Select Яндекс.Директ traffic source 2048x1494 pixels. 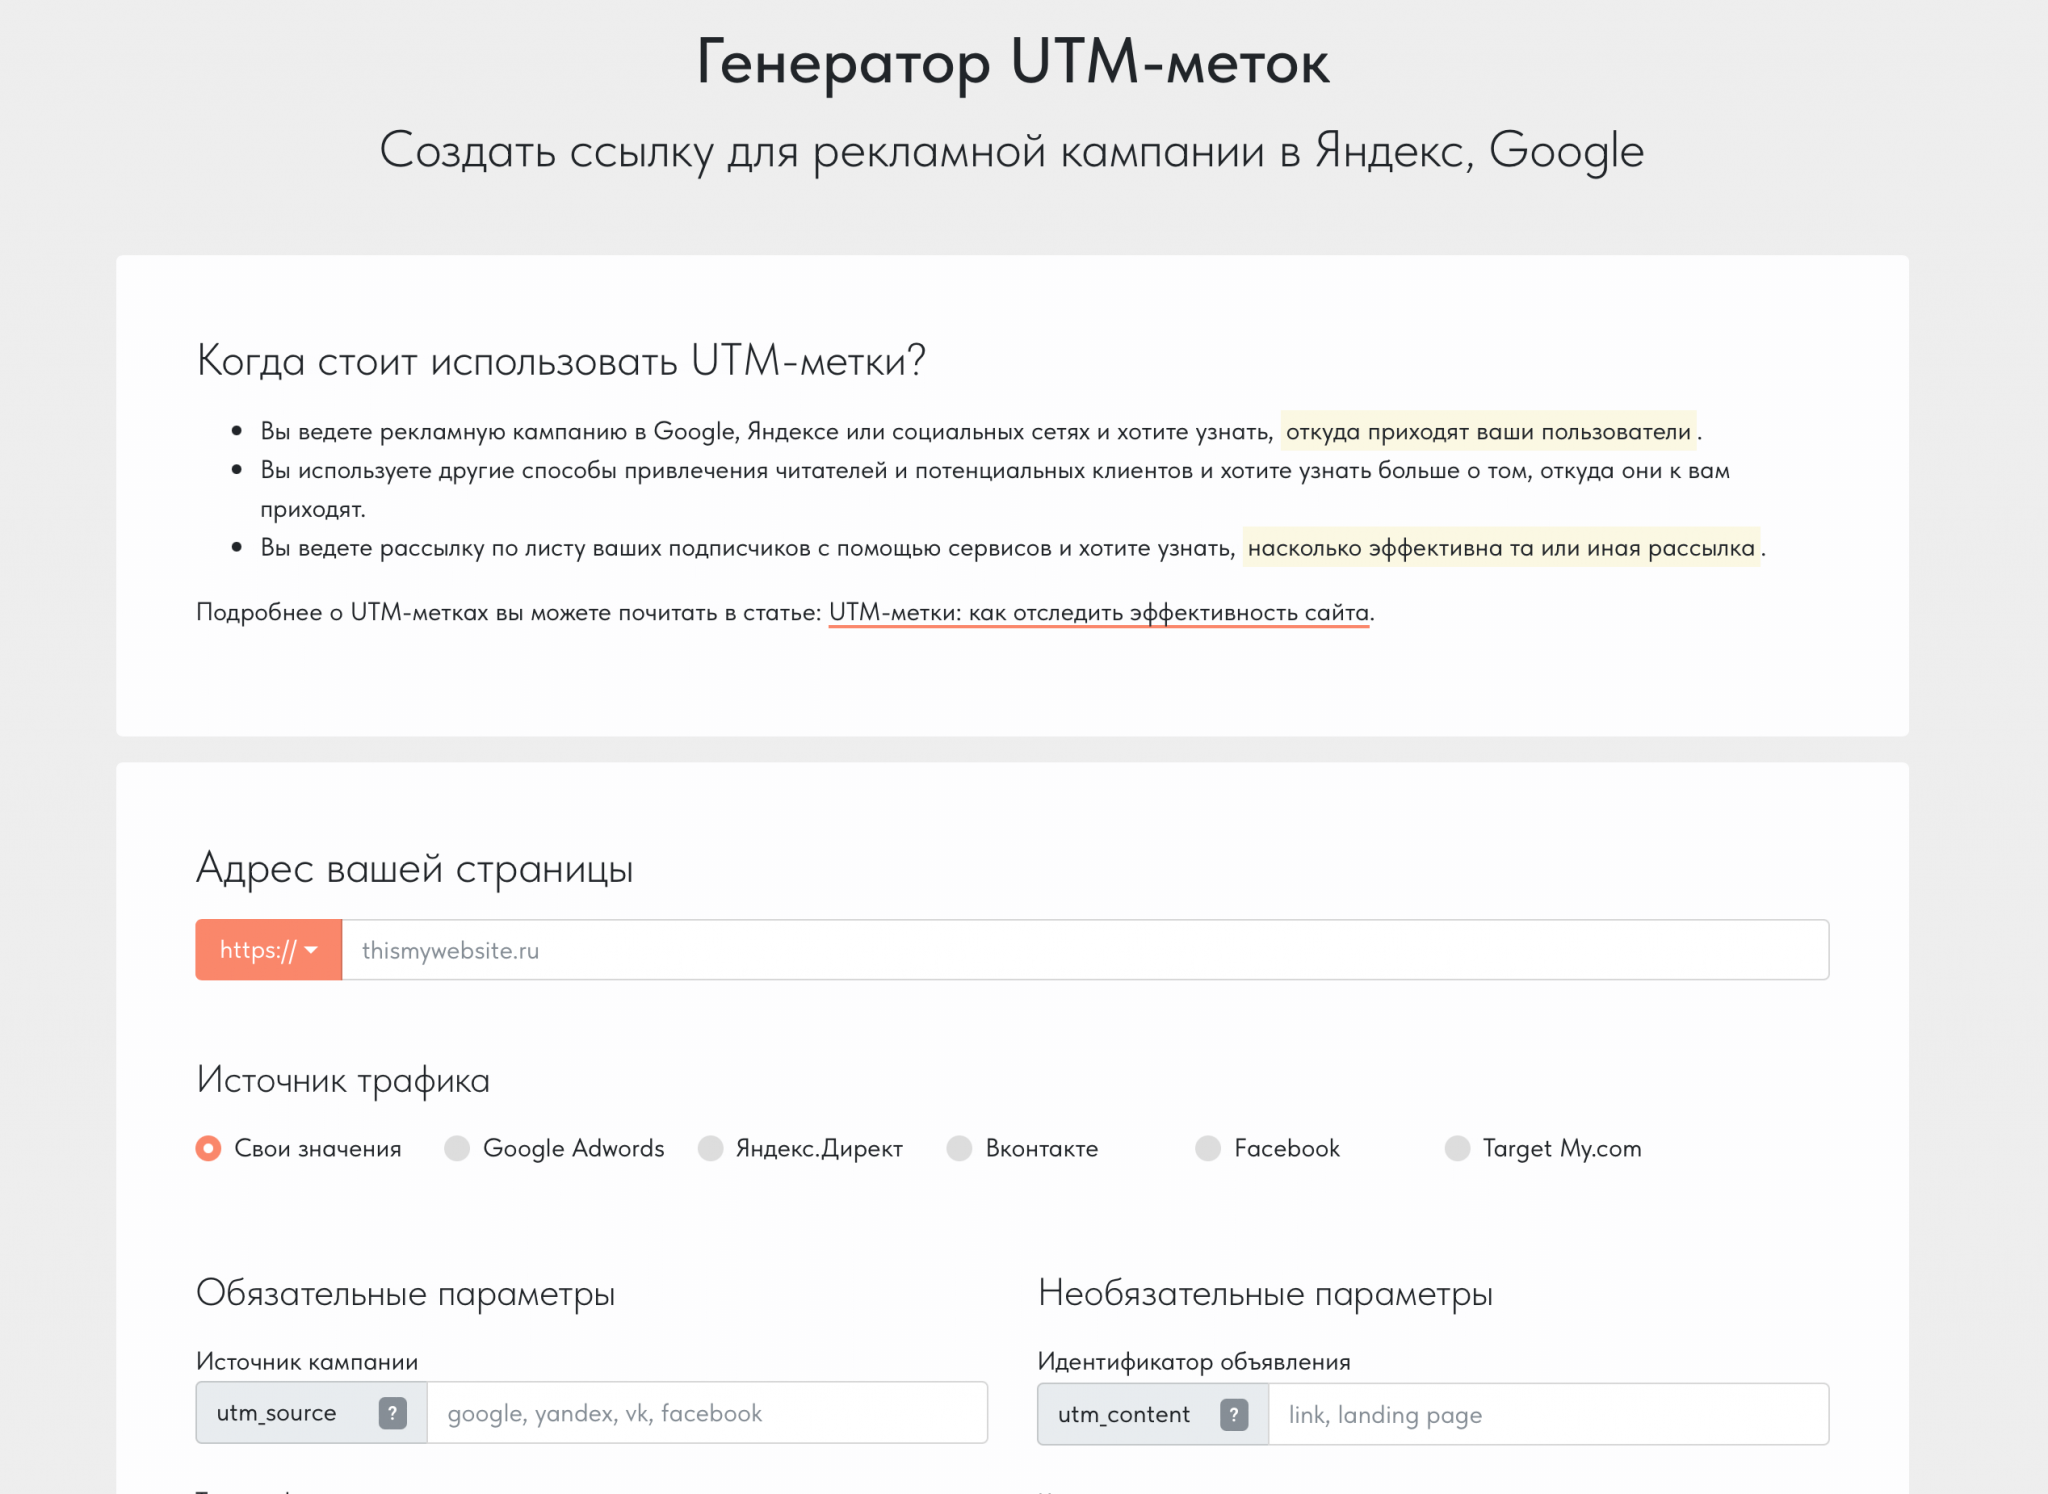pyautogui.click(x=711, y=1148)
